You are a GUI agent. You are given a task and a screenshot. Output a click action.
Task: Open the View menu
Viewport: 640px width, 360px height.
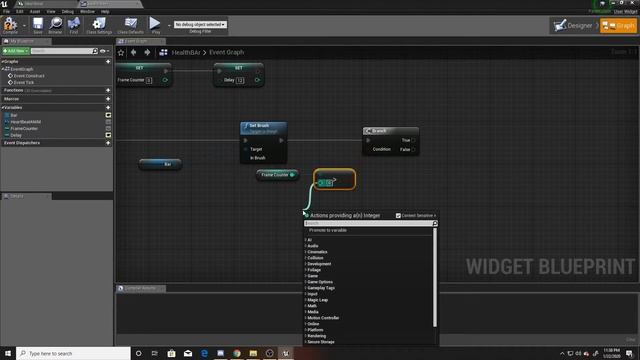(x=51, y=11)
